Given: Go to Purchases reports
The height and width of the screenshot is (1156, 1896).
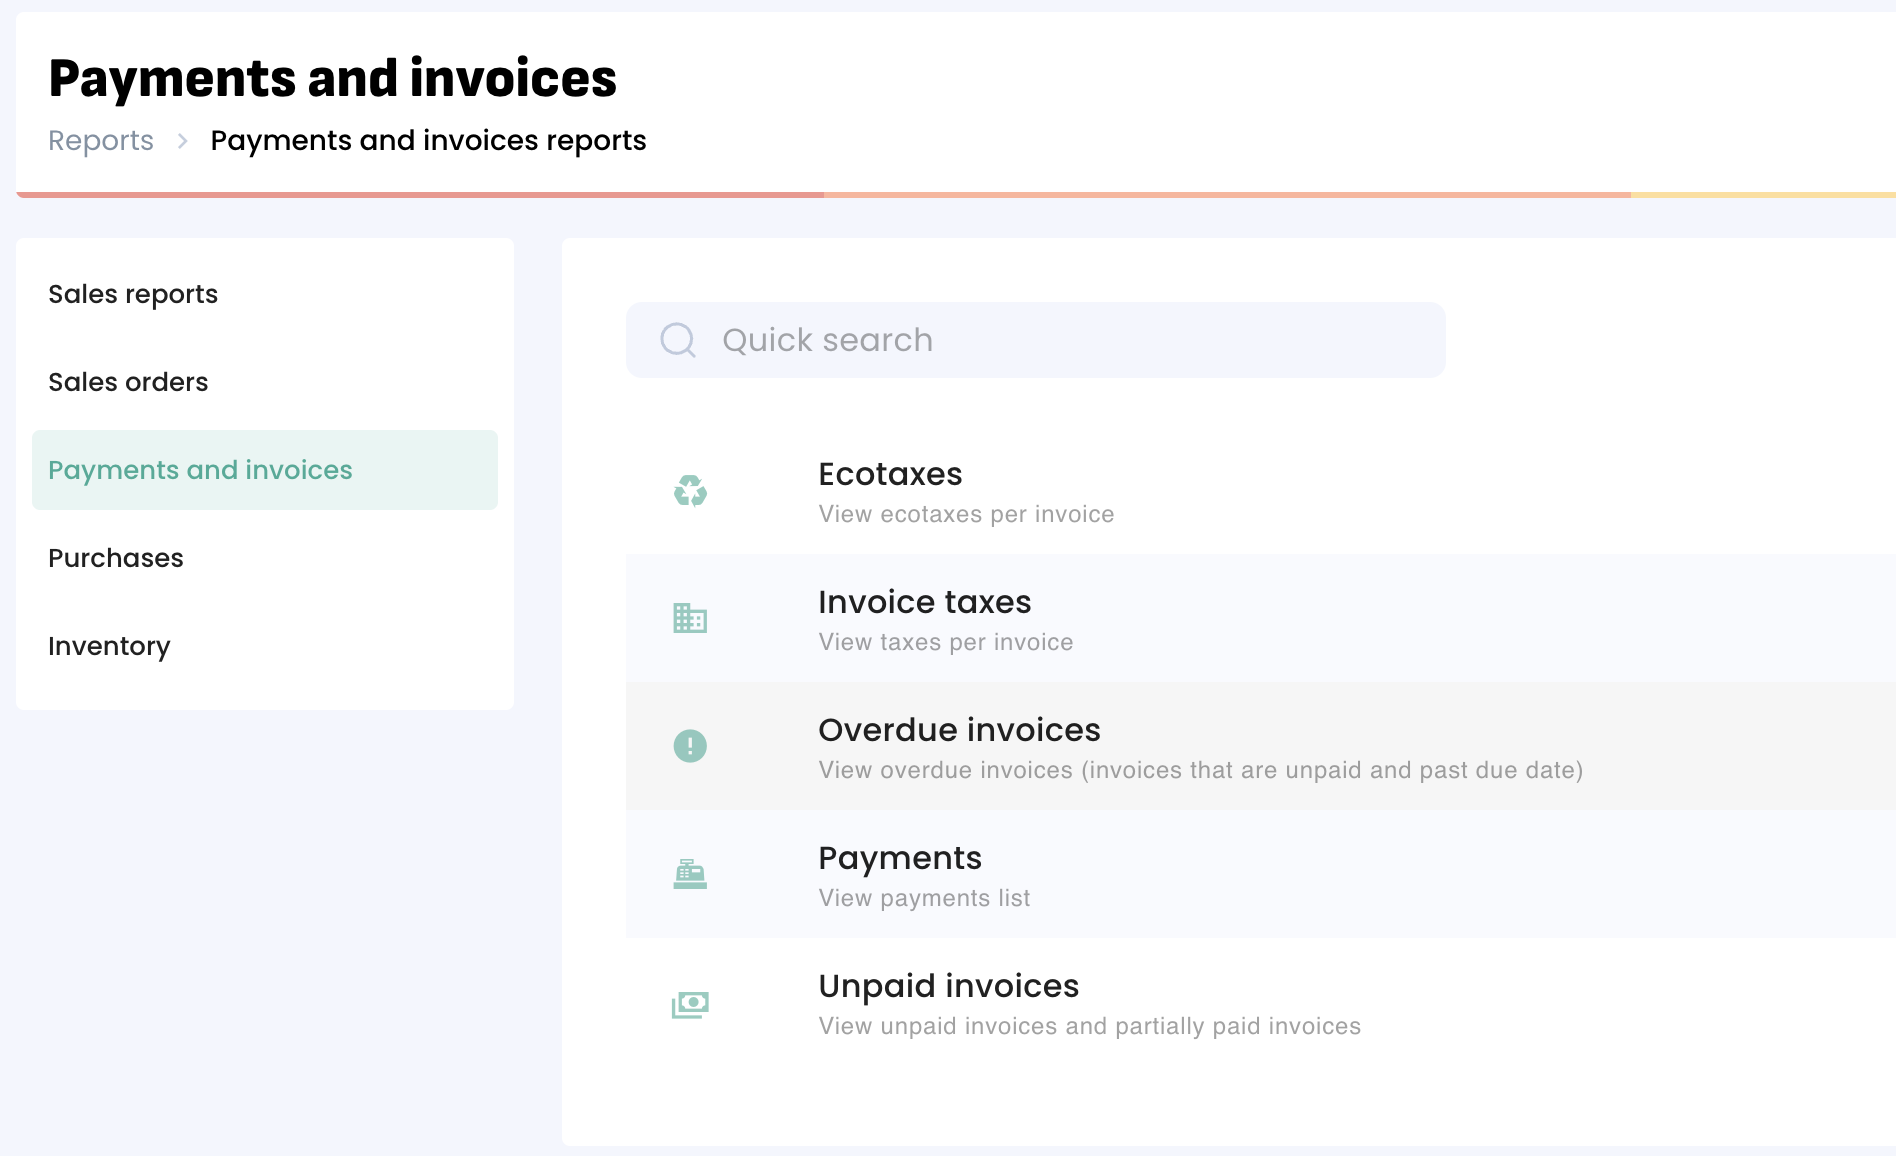Looking at the screenshot, I should pos(116,558).
